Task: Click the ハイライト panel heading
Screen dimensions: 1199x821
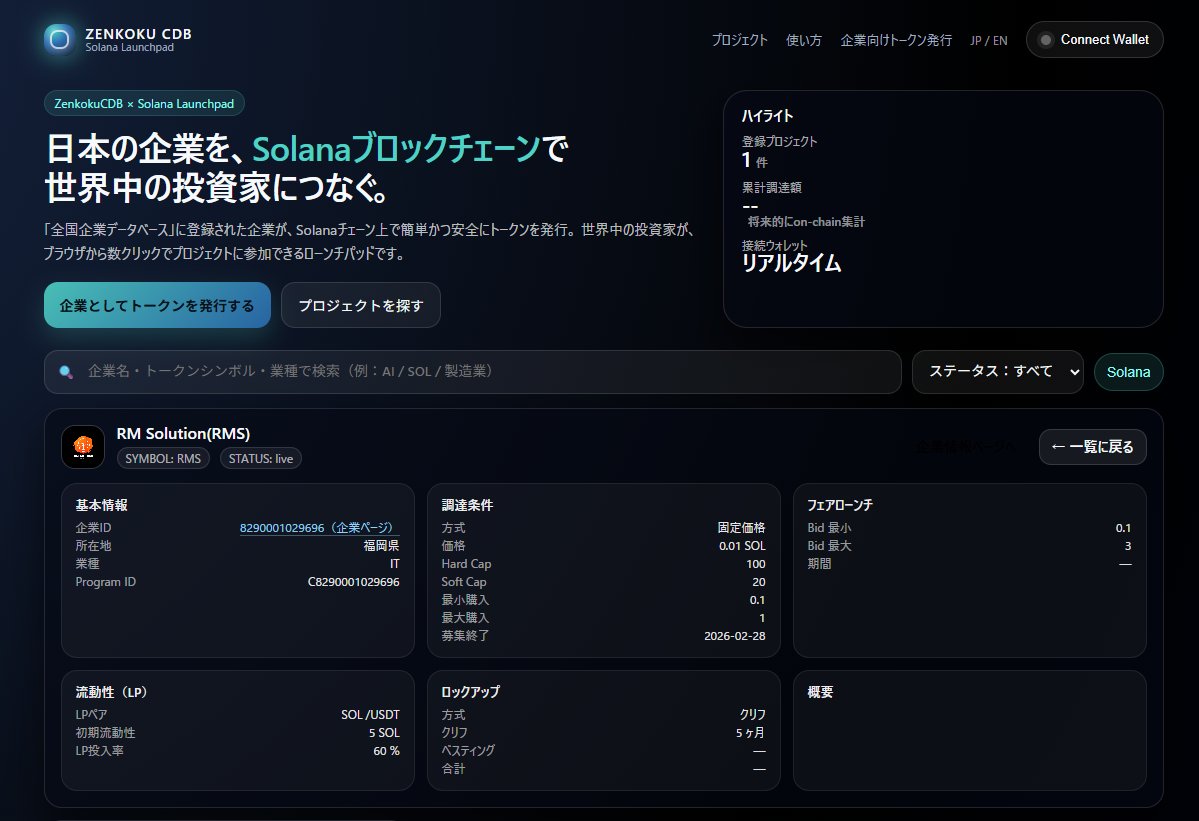Action: pyautogui.click(x=768, y=116)
